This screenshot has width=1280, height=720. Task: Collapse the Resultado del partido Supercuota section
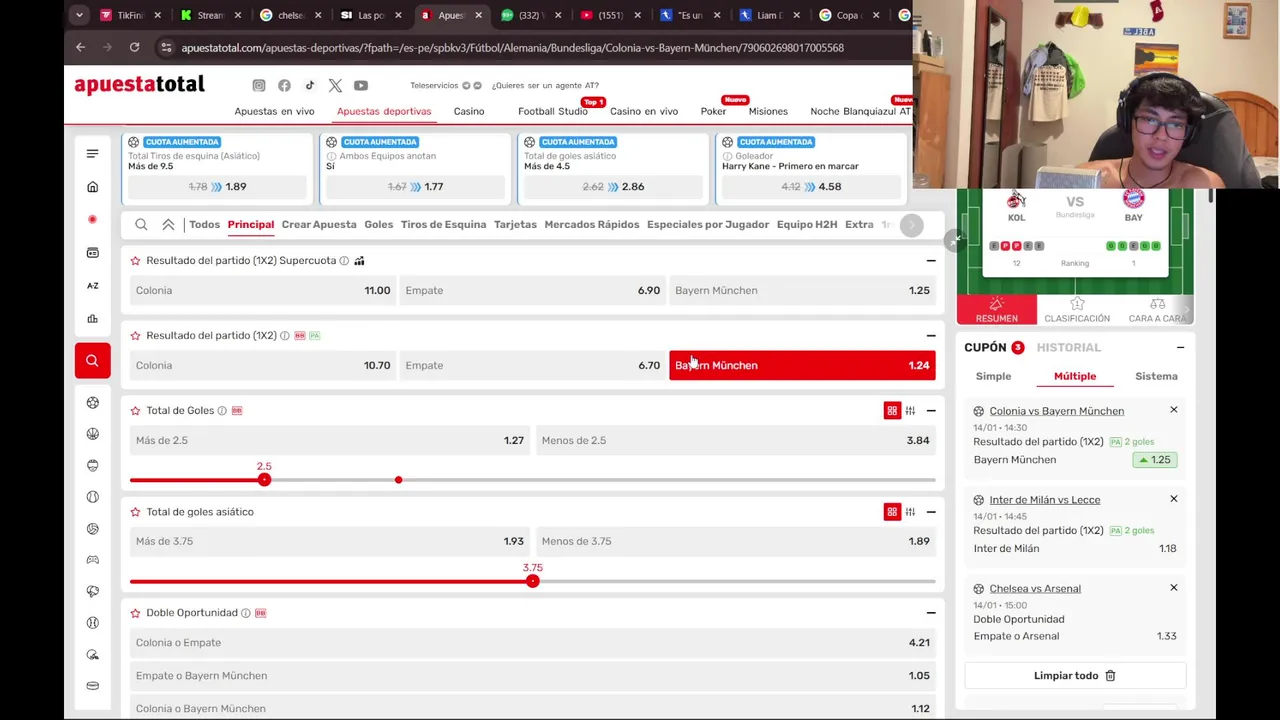coord(931,261)
